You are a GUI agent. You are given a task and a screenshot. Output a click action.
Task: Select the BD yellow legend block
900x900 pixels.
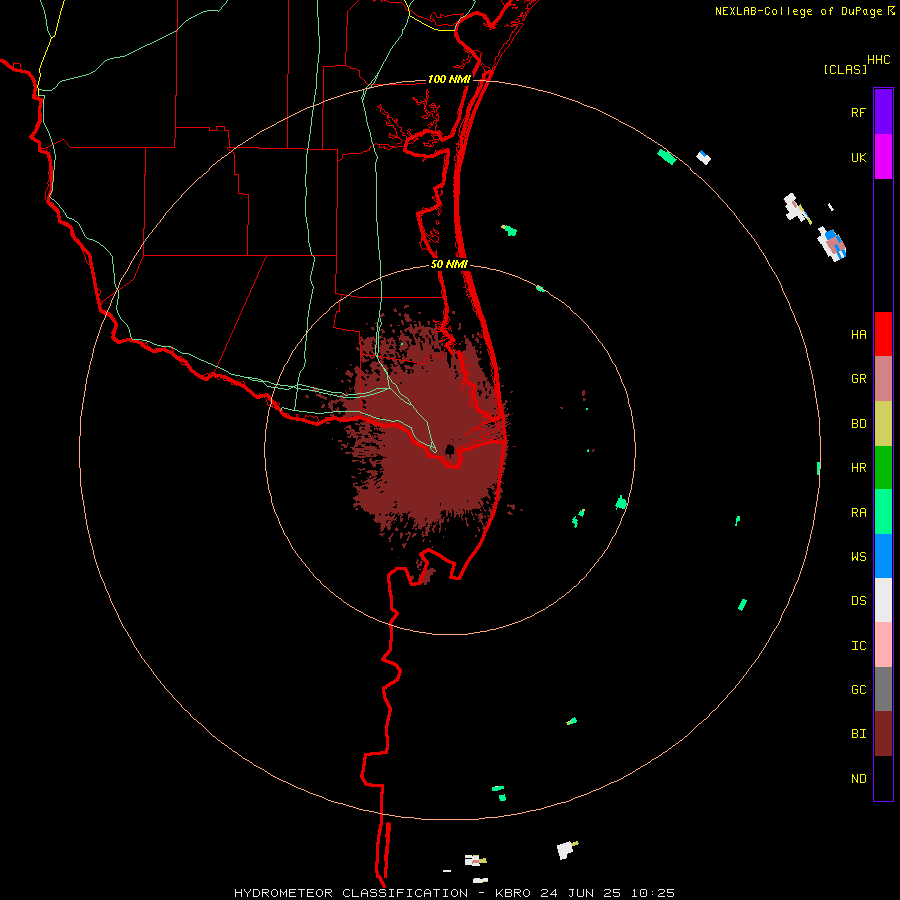click(883, 424)
